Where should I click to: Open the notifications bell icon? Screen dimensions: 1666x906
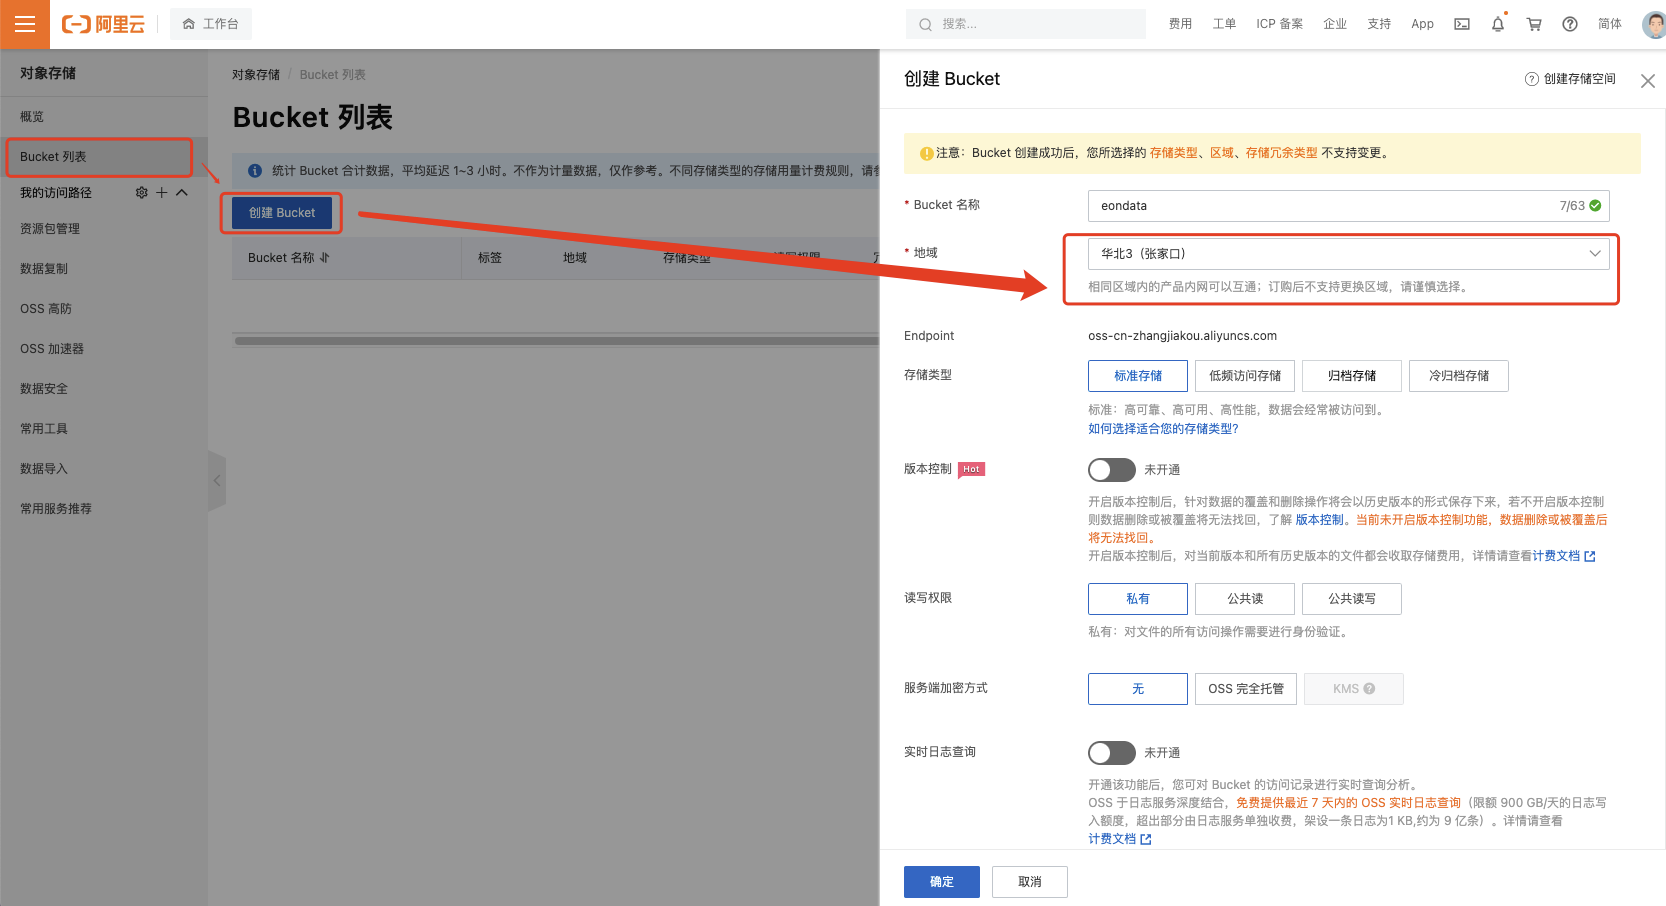pyautogui.click(x=1497, y=23)
